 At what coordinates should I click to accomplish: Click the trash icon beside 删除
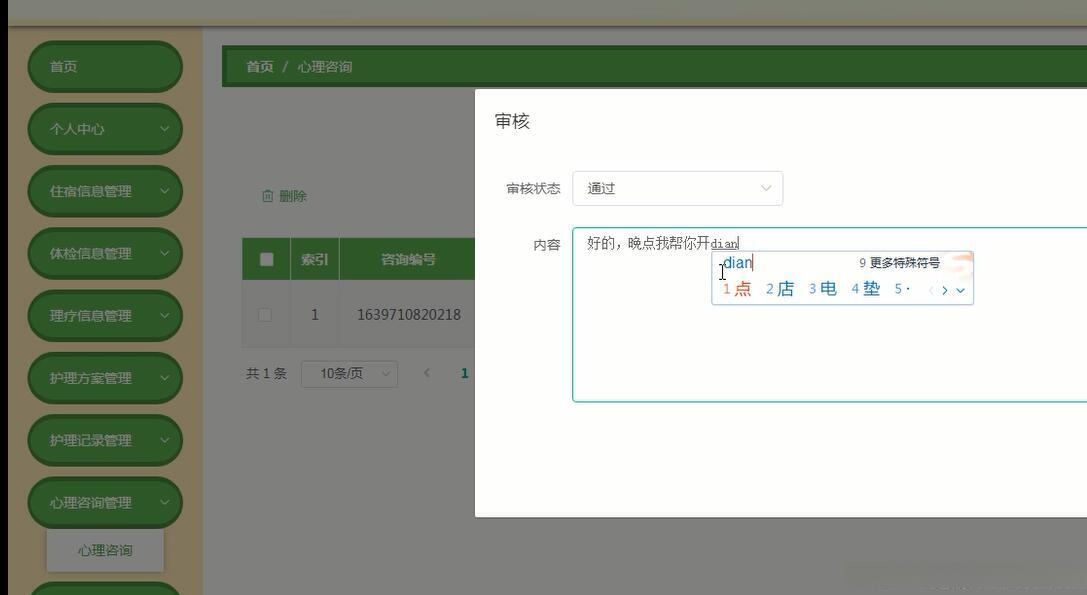pyautogui.click(x=267, y=196)
